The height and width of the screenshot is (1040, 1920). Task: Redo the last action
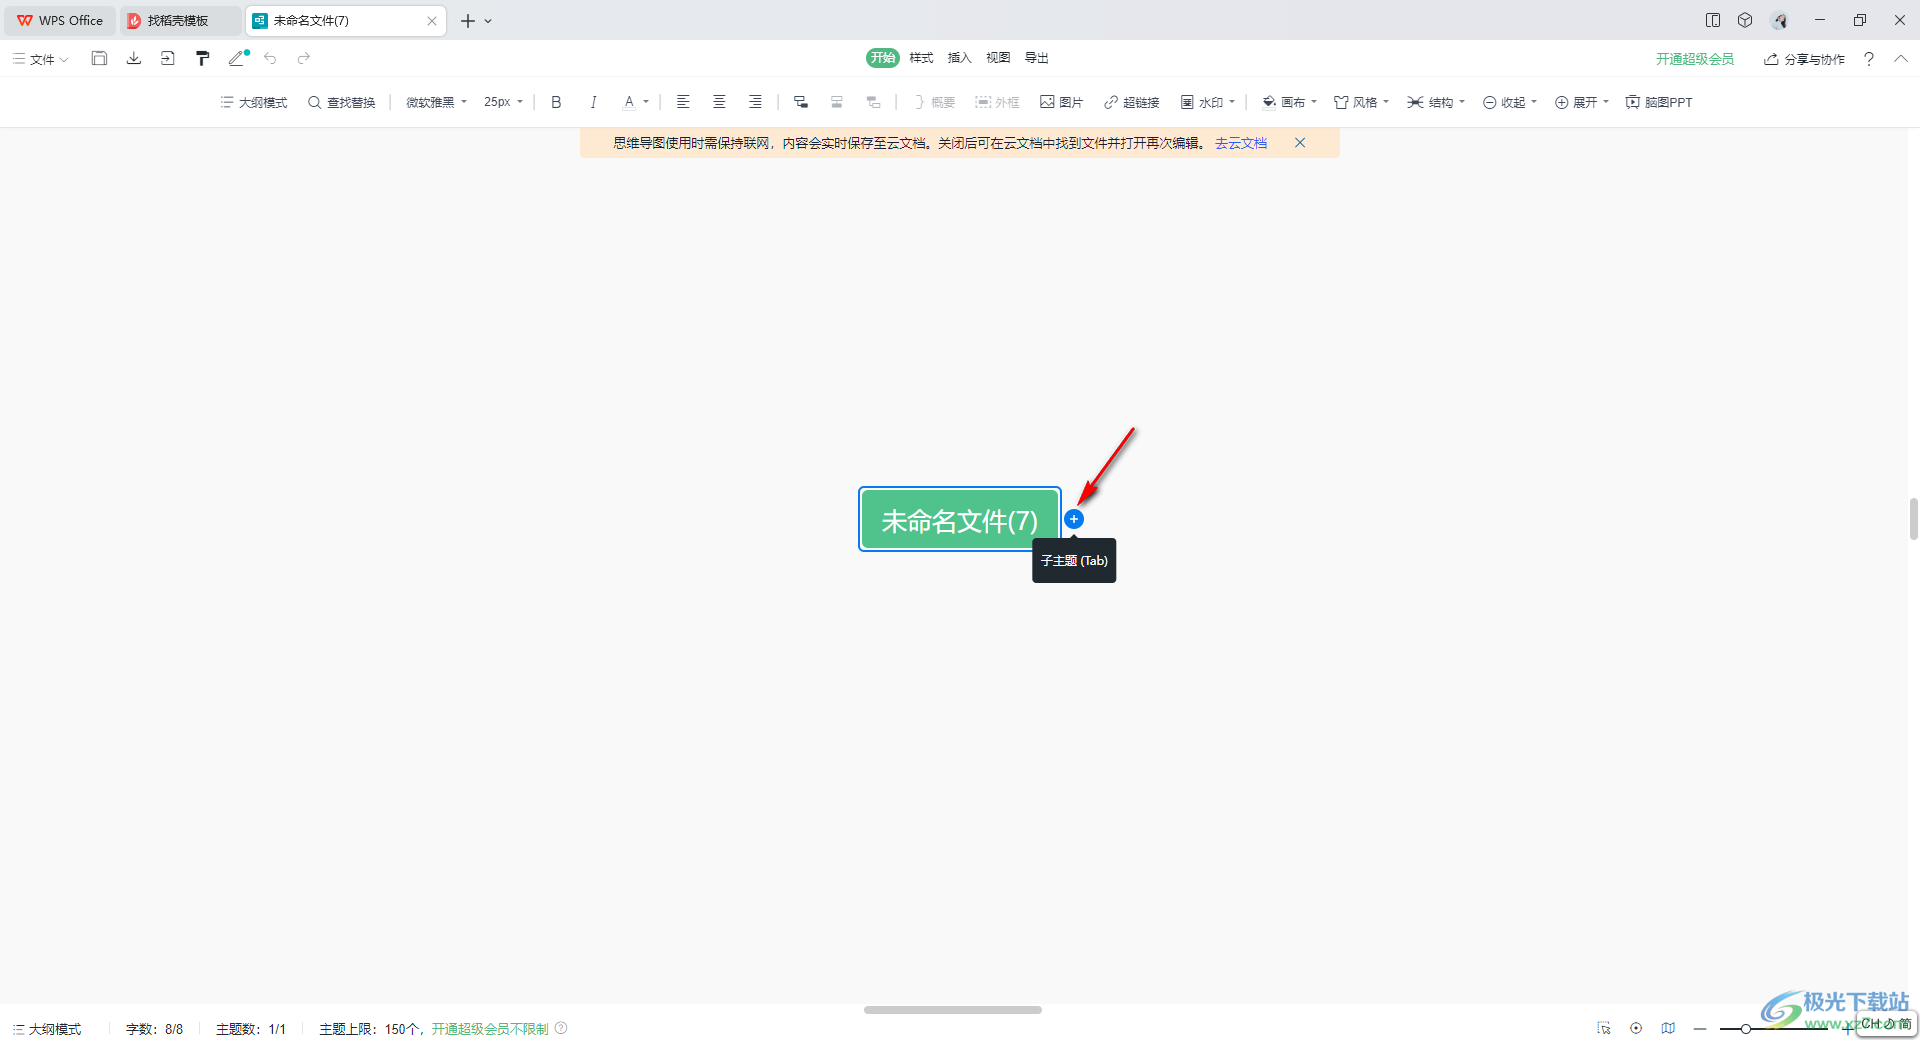(x=304, y=58)
